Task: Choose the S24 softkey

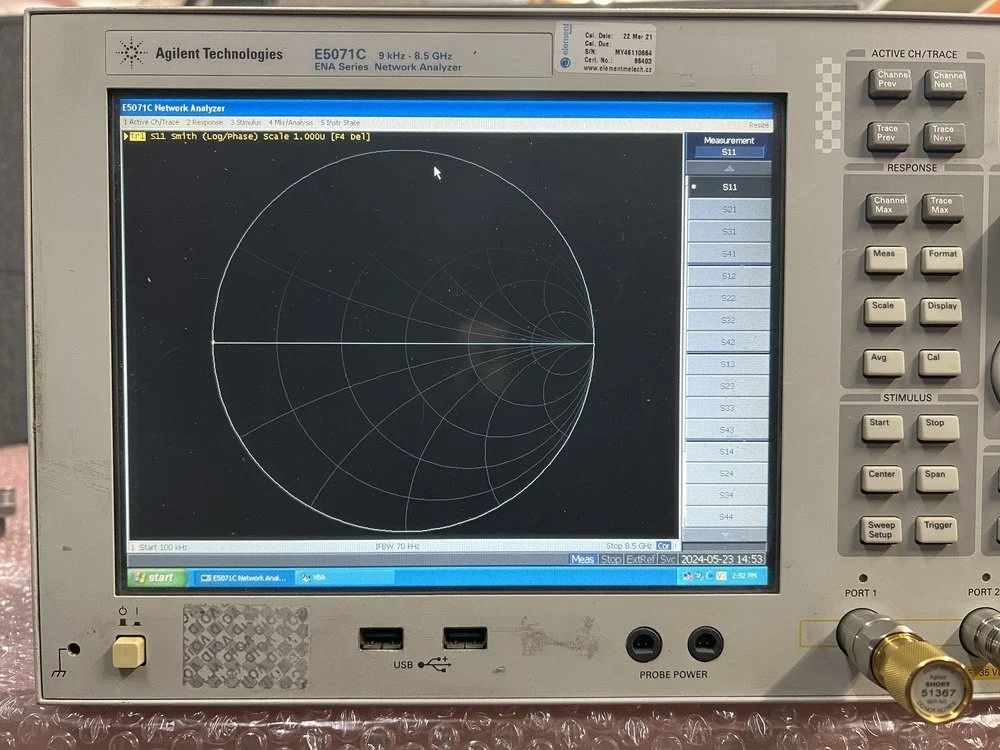Action: pyautogui.click(x=726, y=473)
